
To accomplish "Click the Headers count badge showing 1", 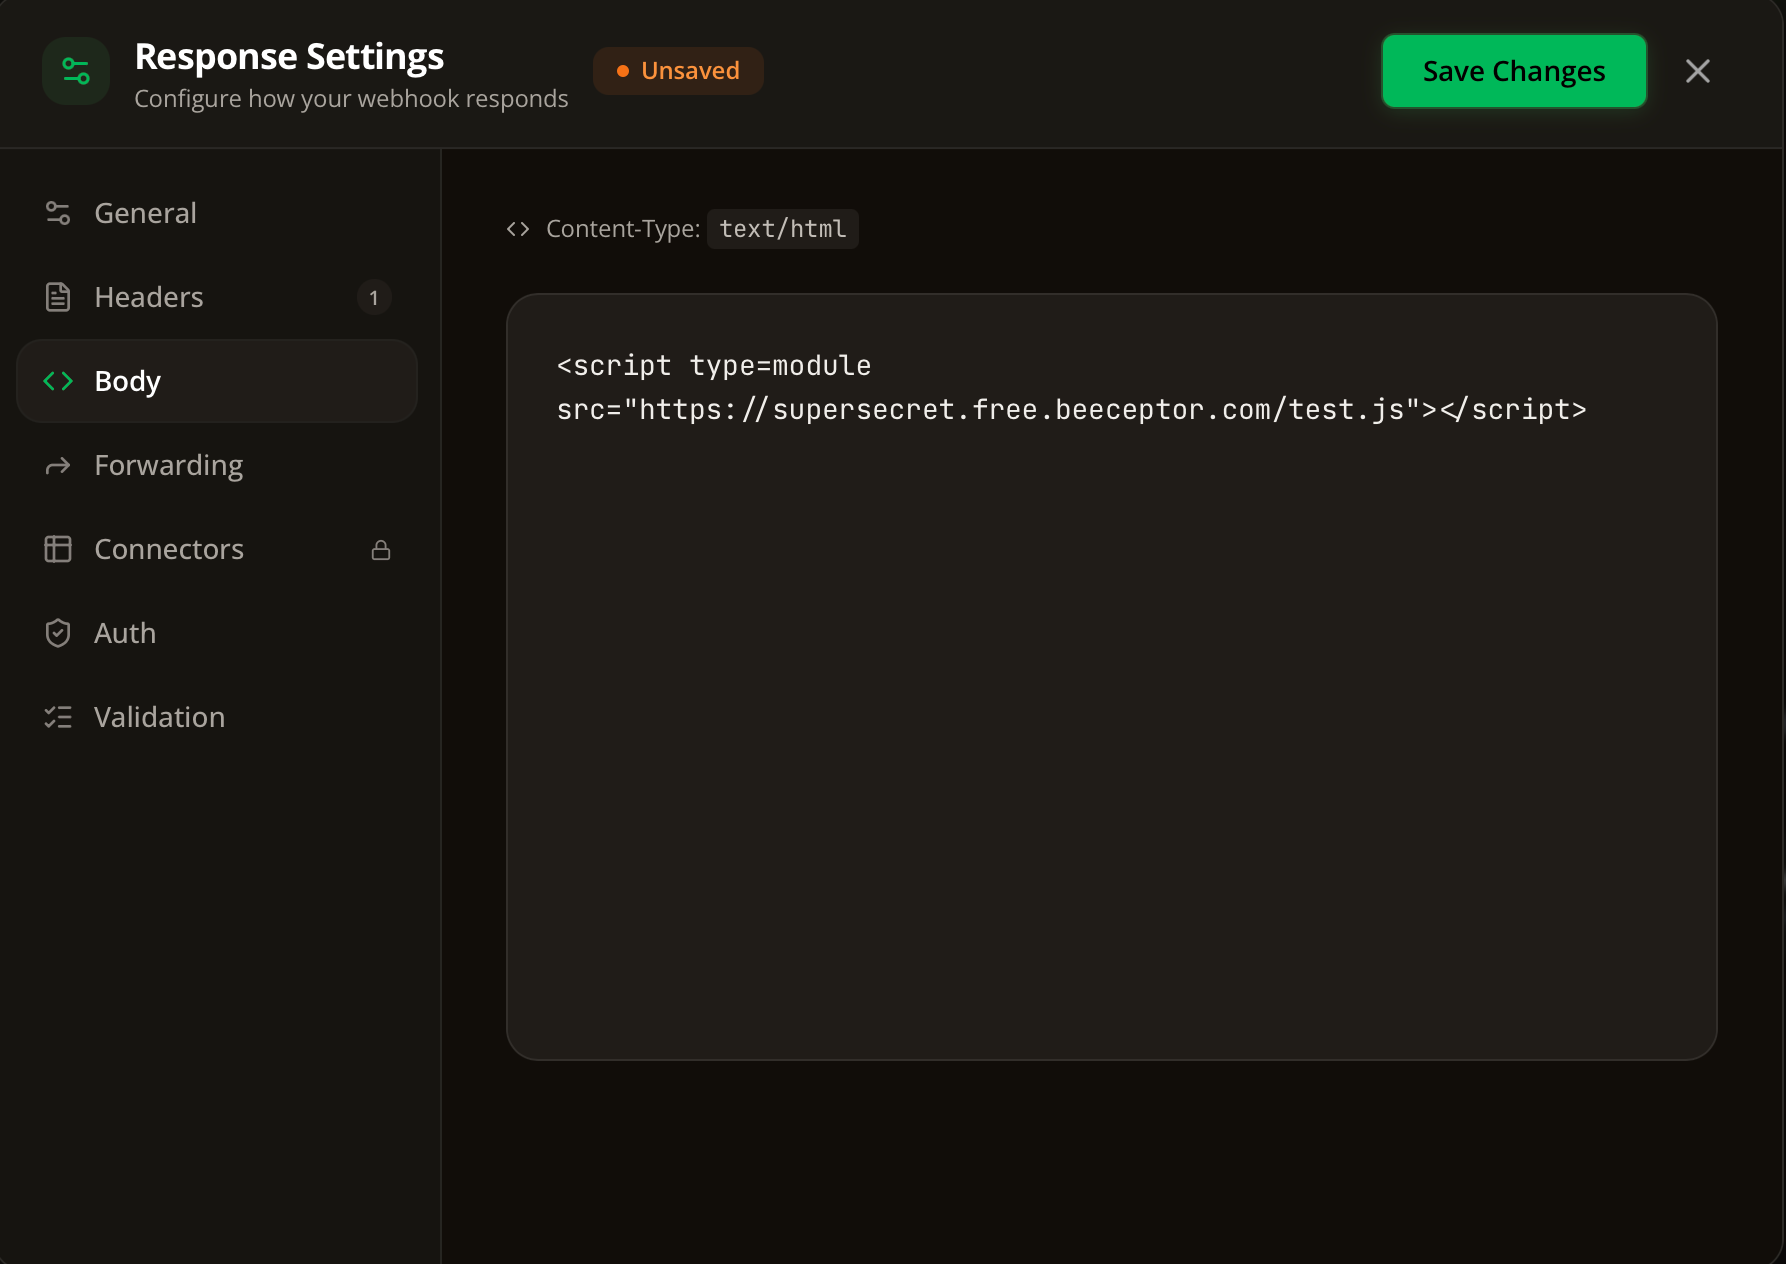I will [374, 297].
